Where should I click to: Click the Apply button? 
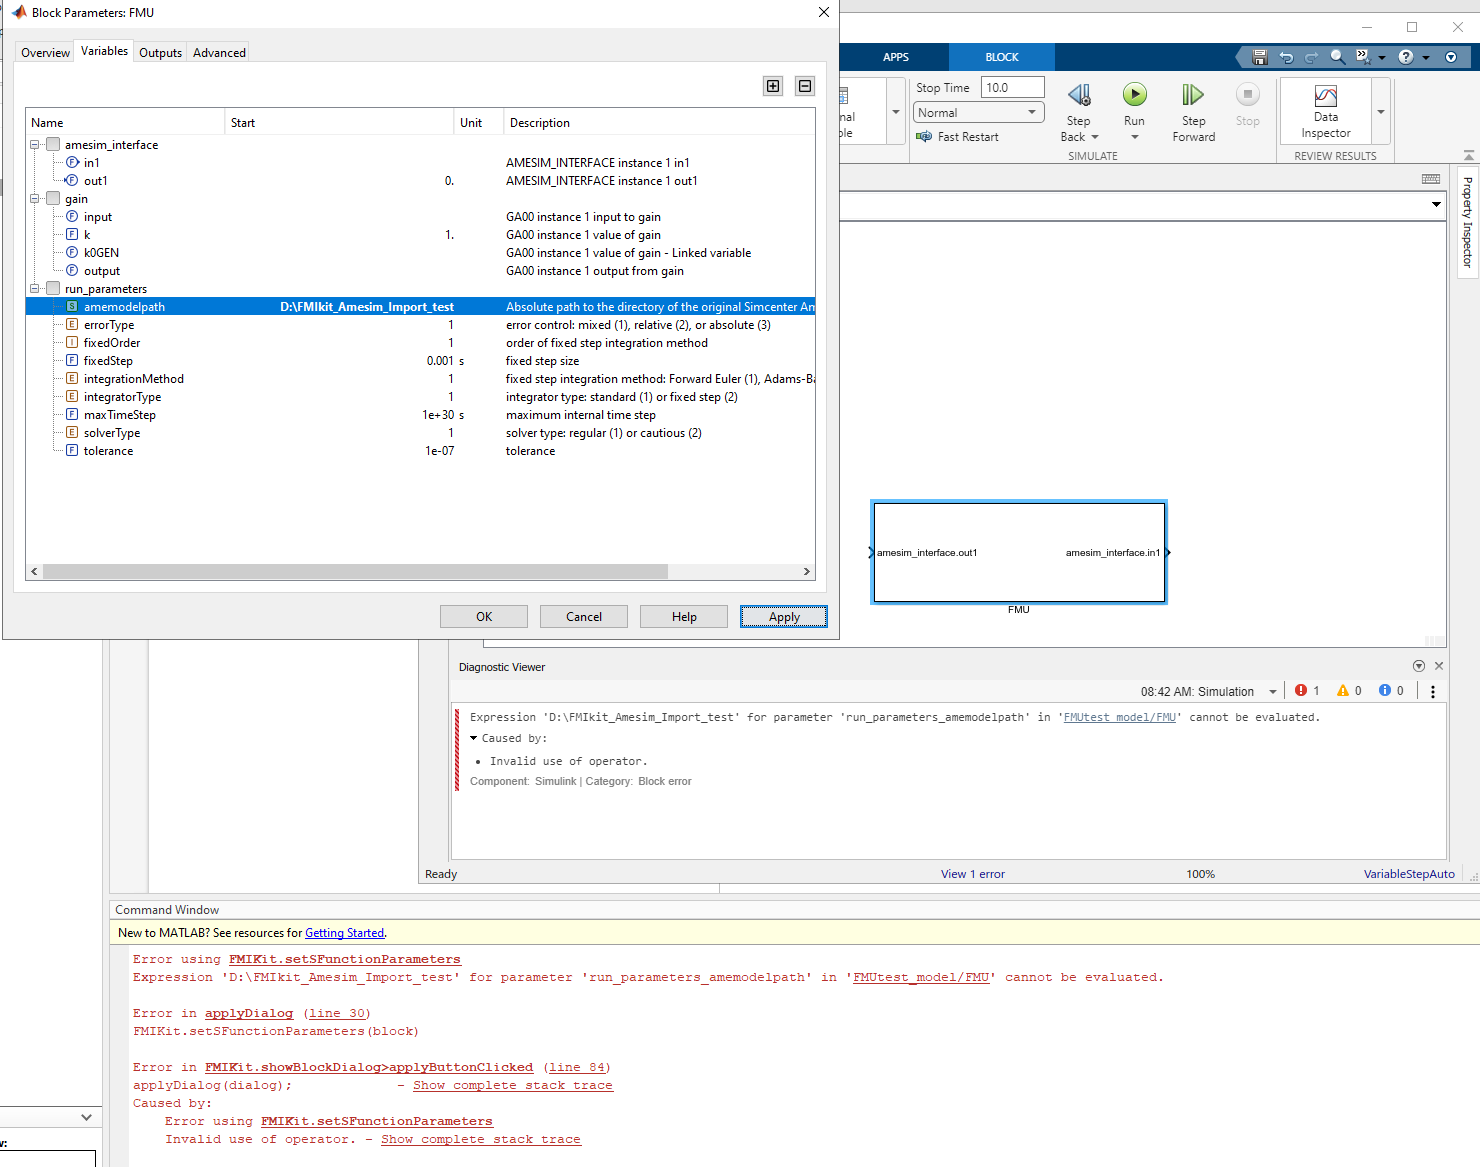pyautogui.click(x=783, y=616)
